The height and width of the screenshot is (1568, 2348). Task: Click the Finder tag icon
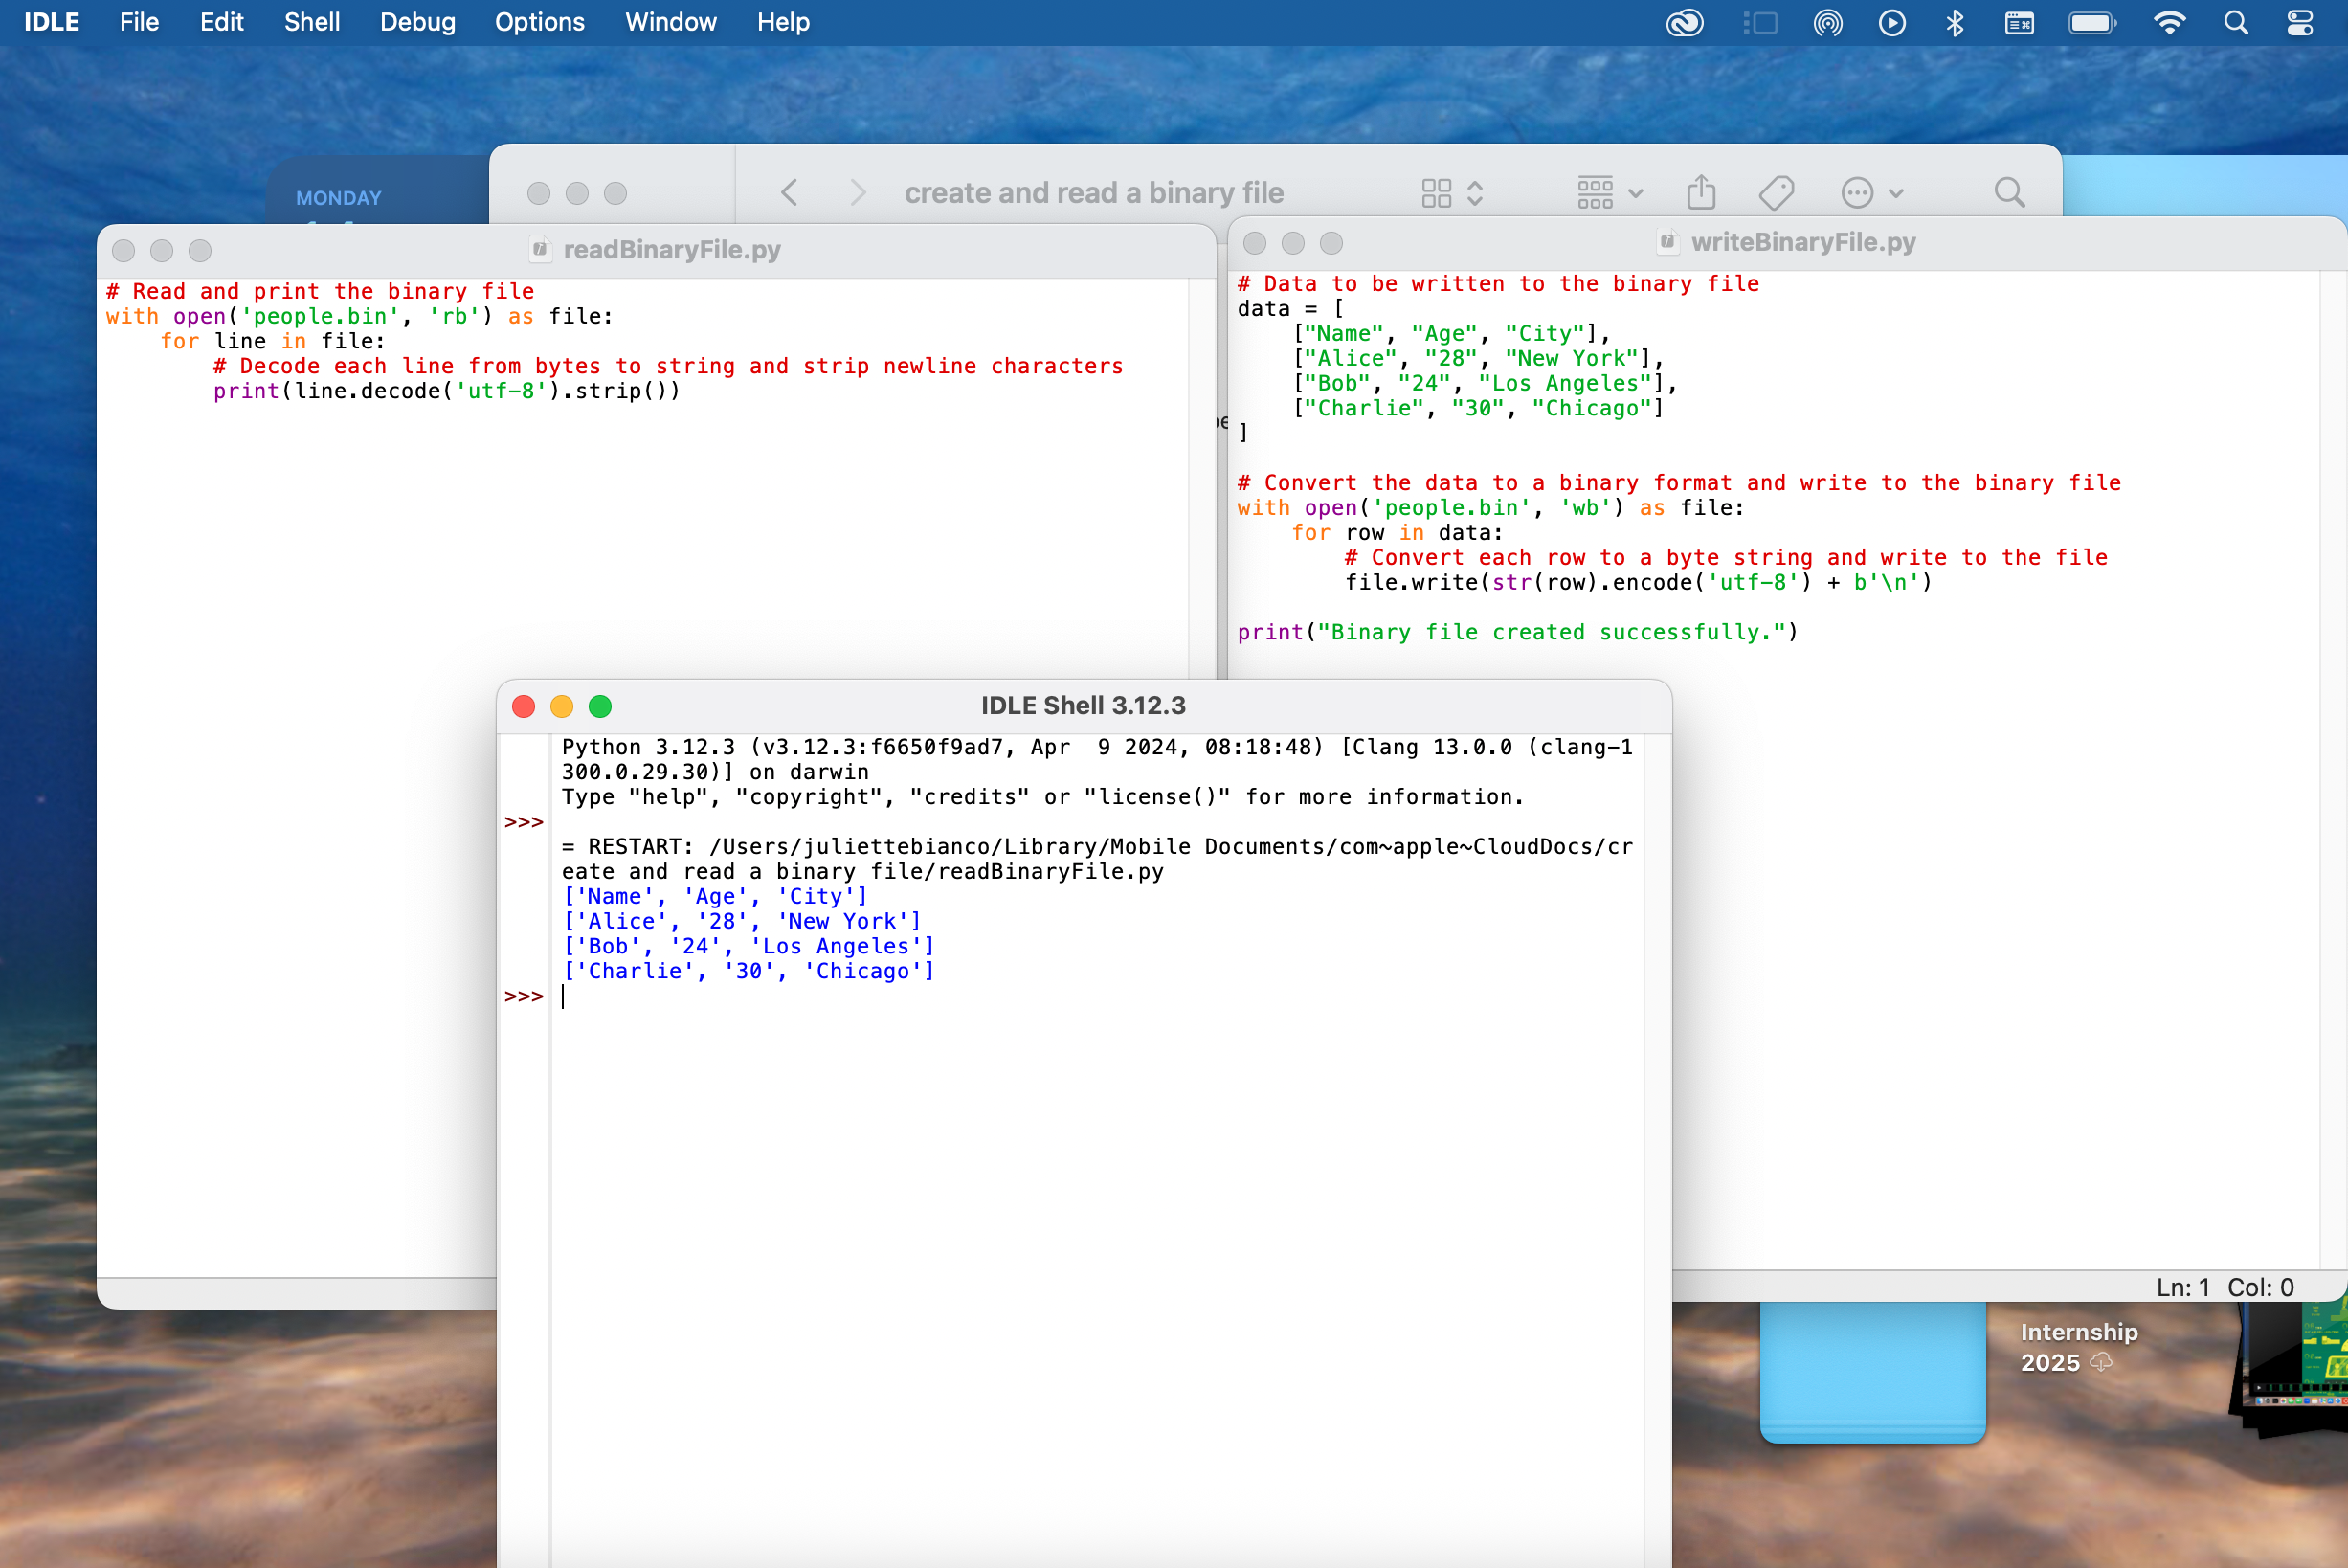(1776, 192)
